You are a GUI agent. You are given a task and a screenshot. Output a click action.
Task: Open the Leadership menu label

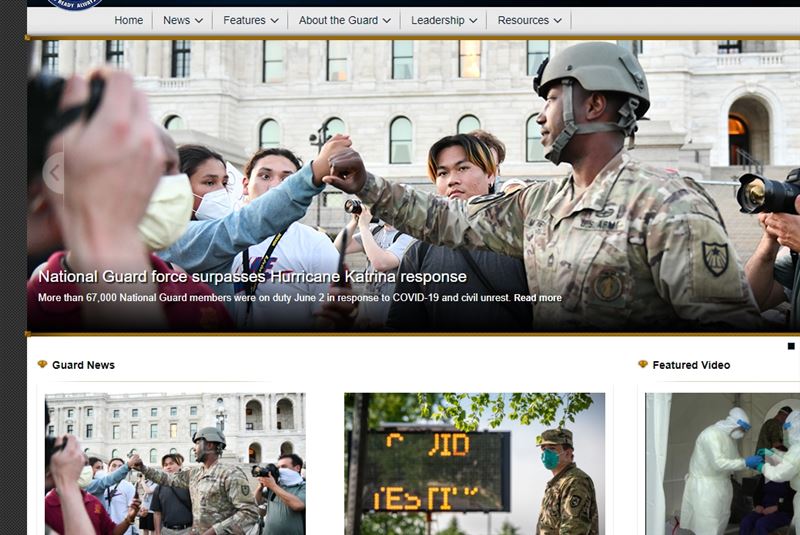pos(438,20)
